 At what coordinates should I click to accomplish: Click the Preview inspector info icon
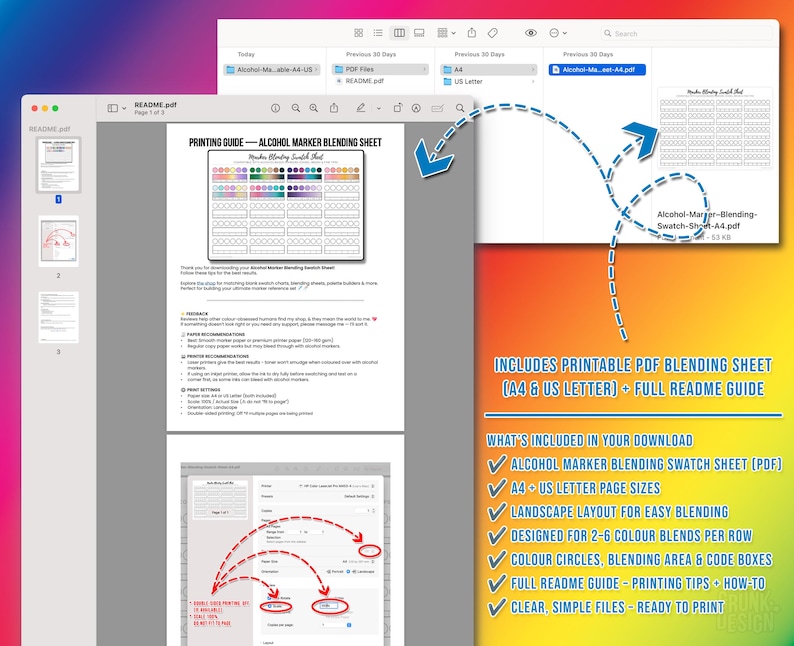coord(275,108)
